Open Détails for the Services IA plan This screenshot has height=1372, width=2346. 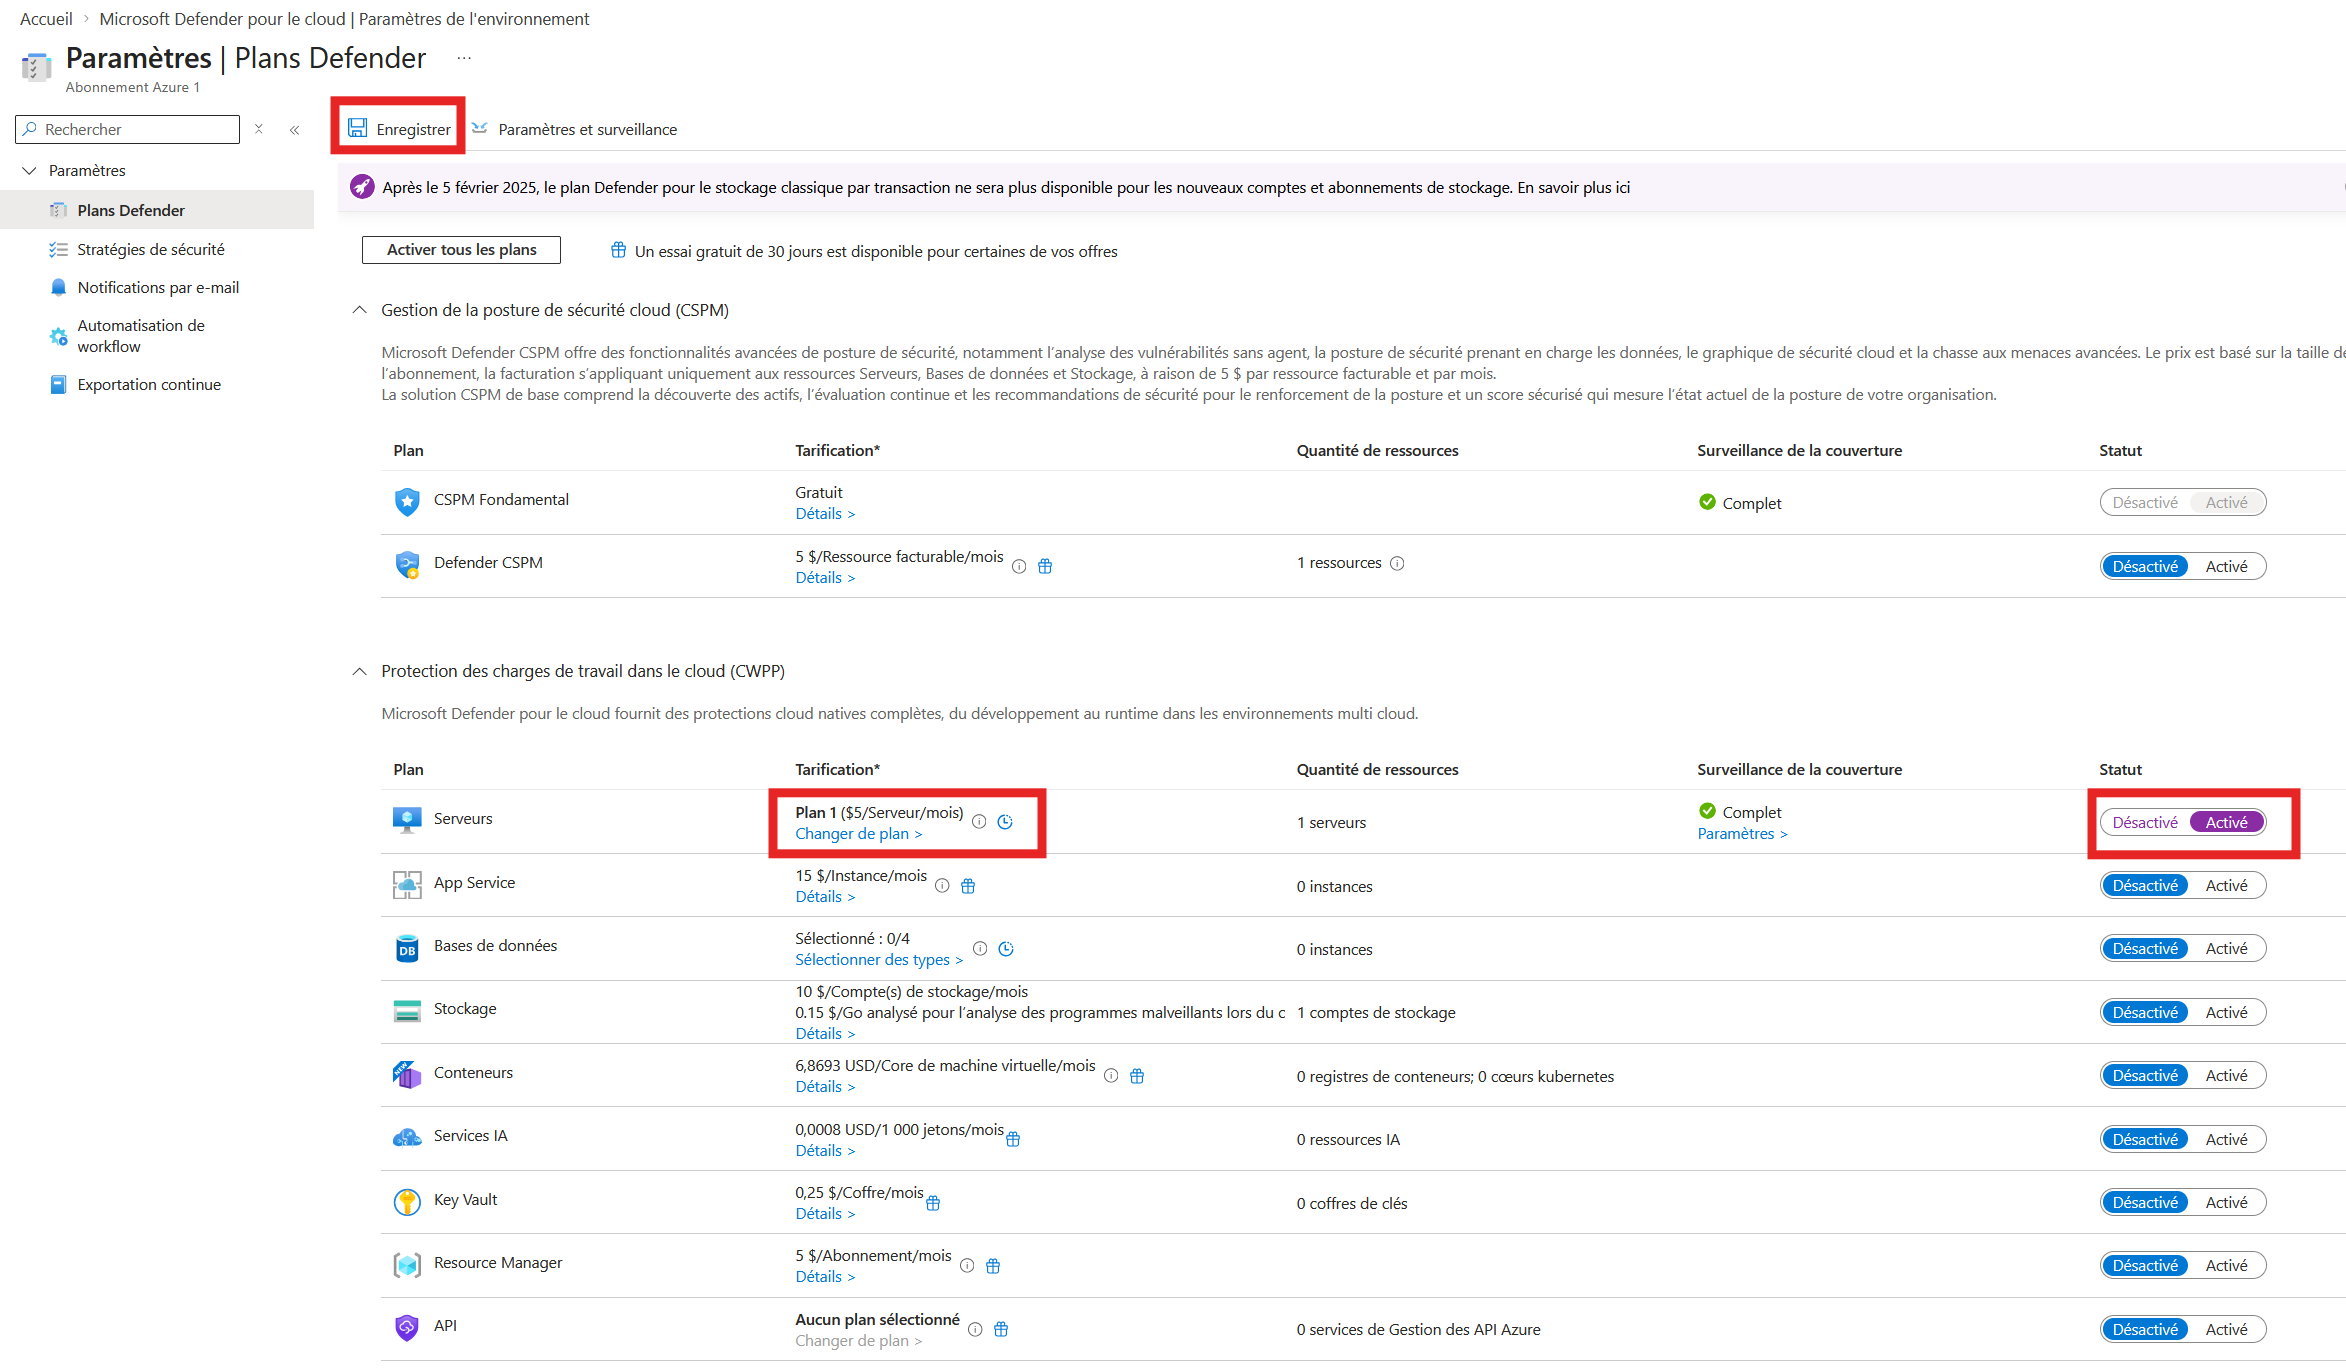click(825, 1150)
